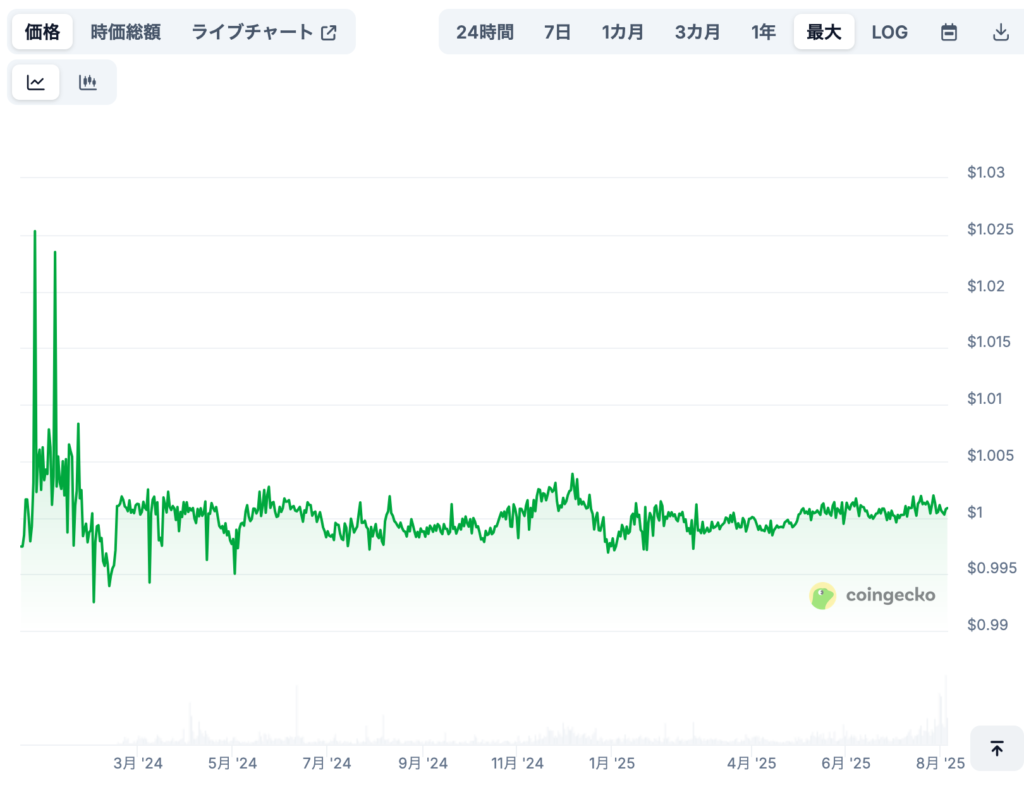Switch to the candlestick chart icon
Screen dimensions: 1024x790
point(88,82)
